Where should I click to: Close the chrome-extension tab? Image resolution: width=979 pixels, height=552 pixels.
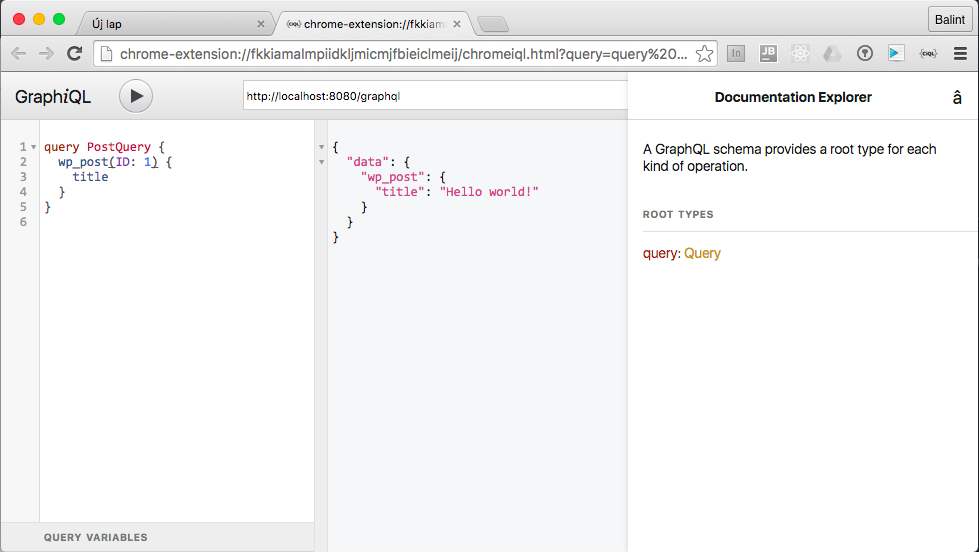(457, 24)
